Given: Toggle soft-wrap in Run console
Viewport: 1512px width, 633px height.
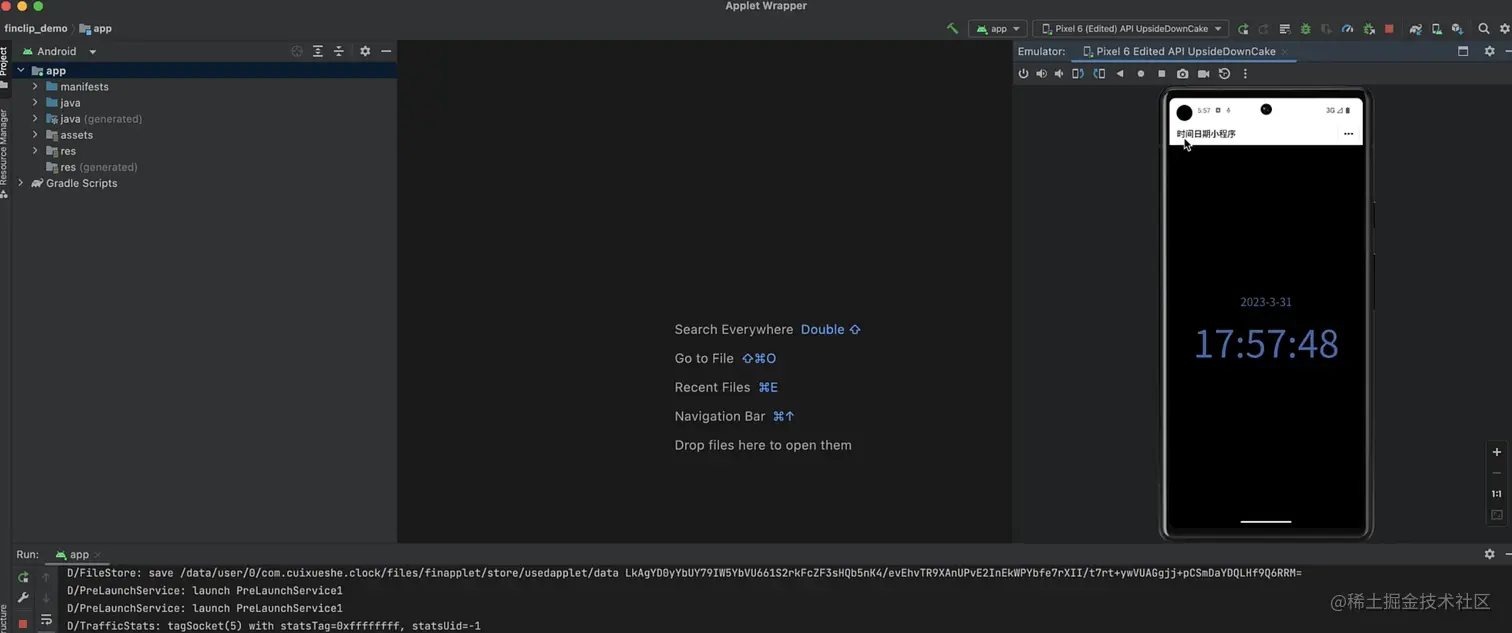Looking at the screenshot, I should coord(46,621).
